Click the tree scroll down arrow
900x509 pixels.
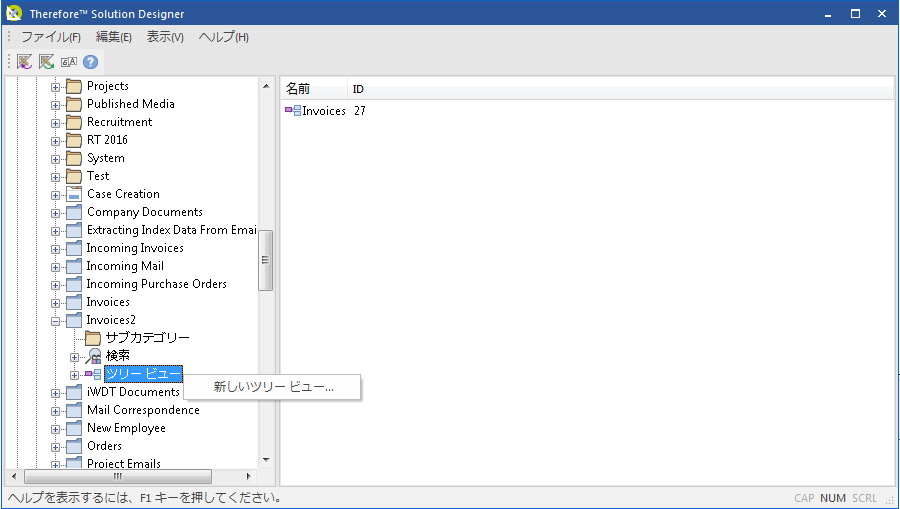[266, 460]
